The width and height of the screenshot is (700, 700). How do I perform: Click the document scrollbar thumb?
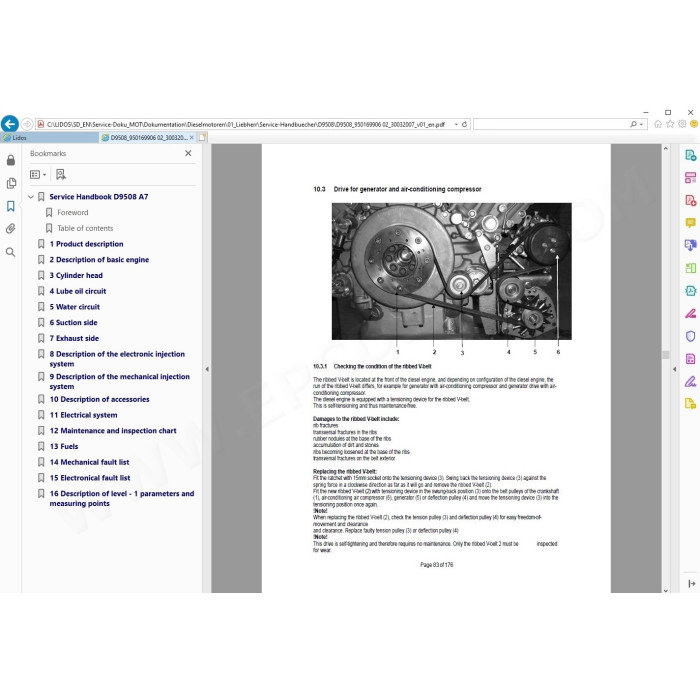pyautogui.click(x=665, y=354)
